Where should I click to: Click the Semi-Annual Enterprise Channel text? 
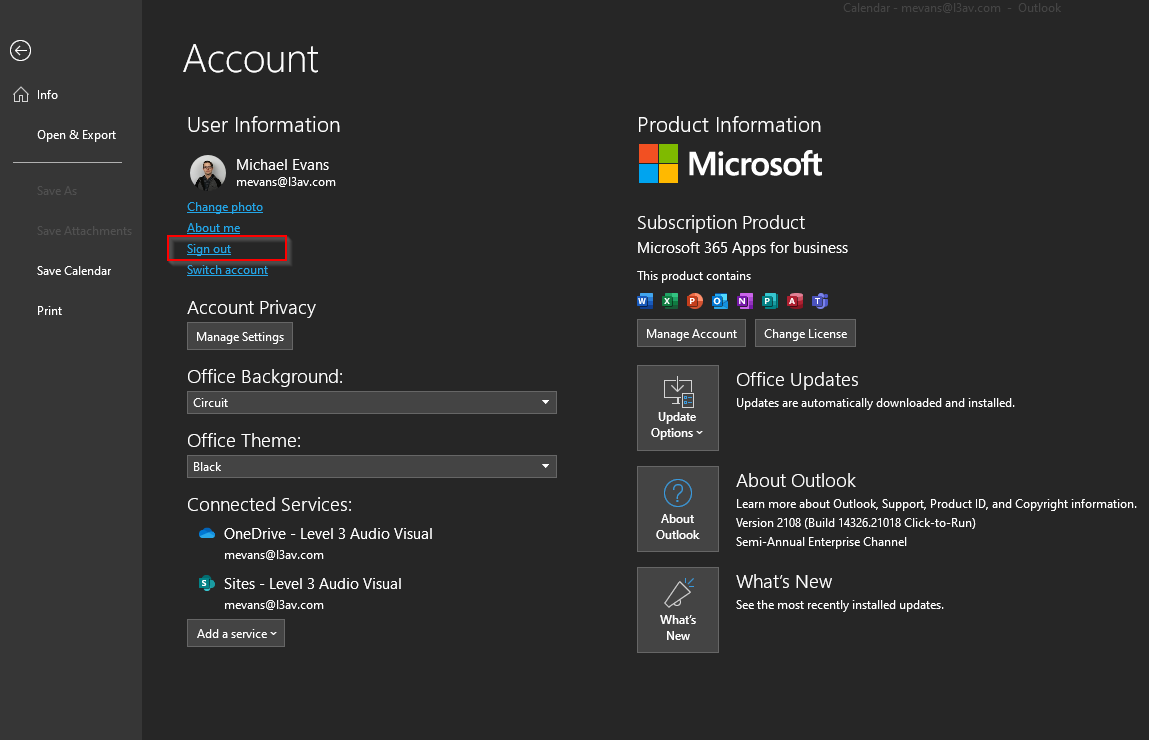click(821, 542)
